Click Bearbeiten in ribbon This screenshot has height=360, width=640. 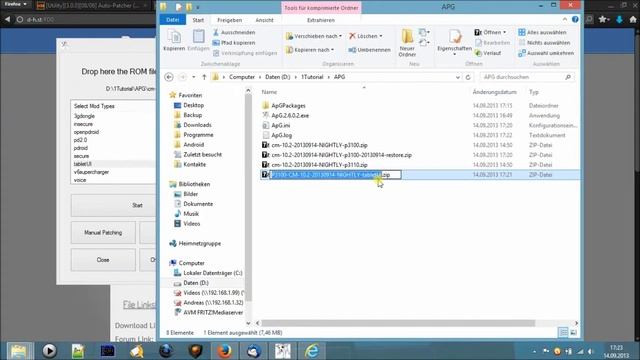point(493,42)
